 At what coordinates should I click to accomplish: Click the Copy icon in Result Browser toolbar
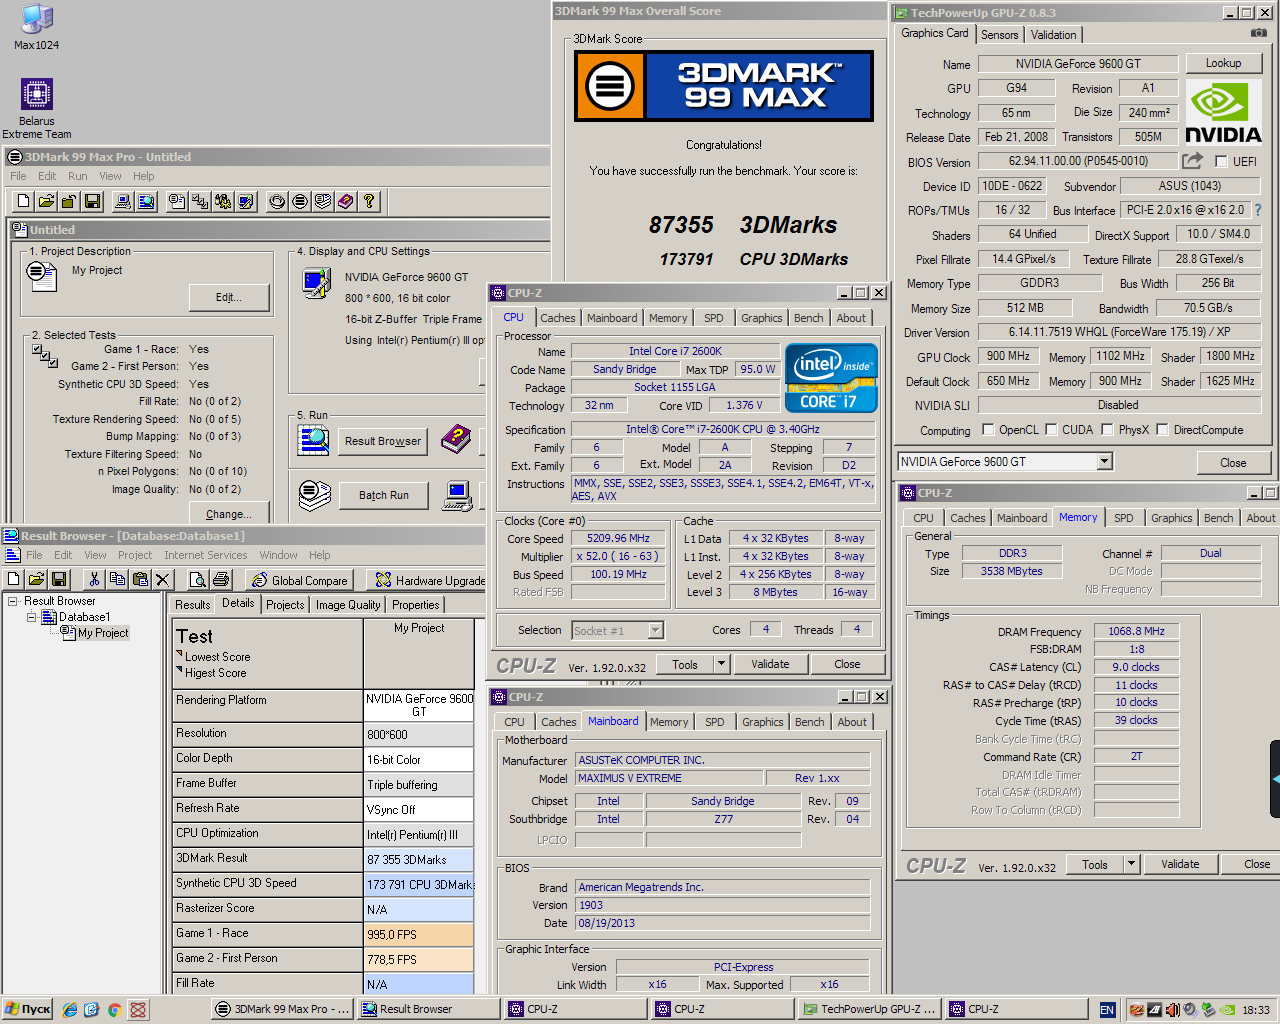(117, 579)
